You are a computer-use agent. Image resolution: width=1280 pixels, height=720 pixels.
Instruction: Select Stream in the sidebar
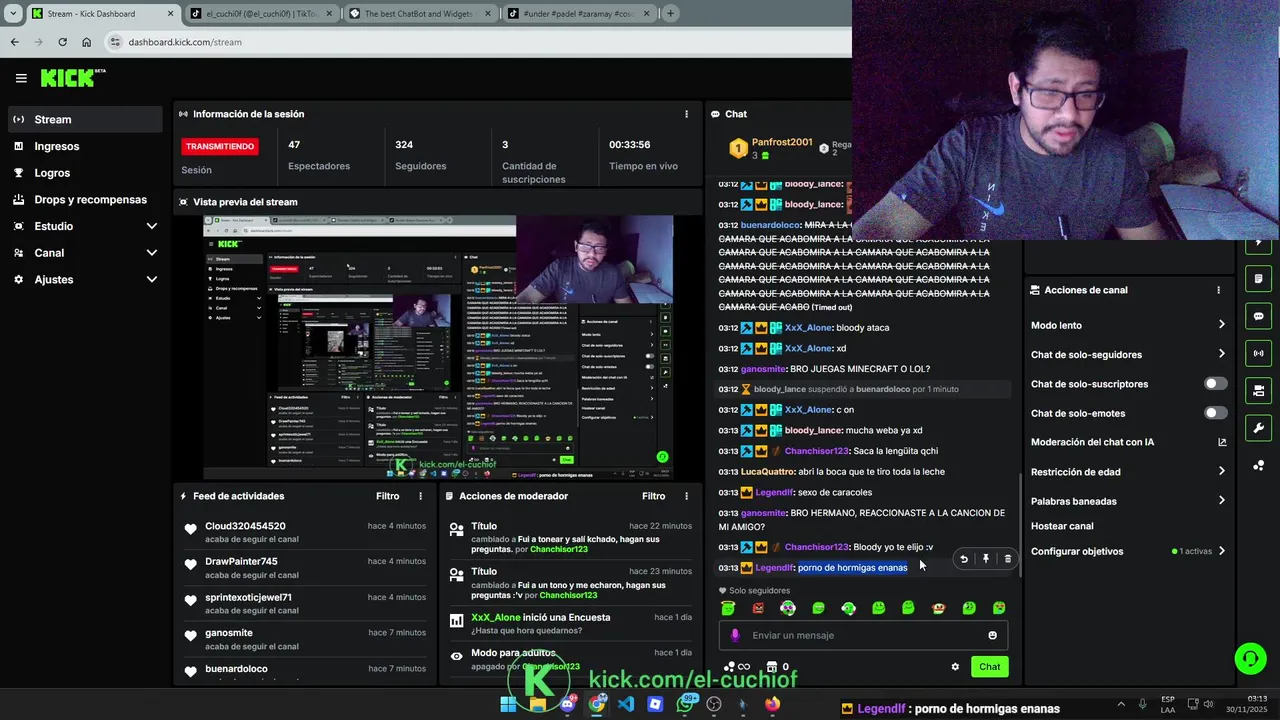pyautogui.click(x=85, y=119)
